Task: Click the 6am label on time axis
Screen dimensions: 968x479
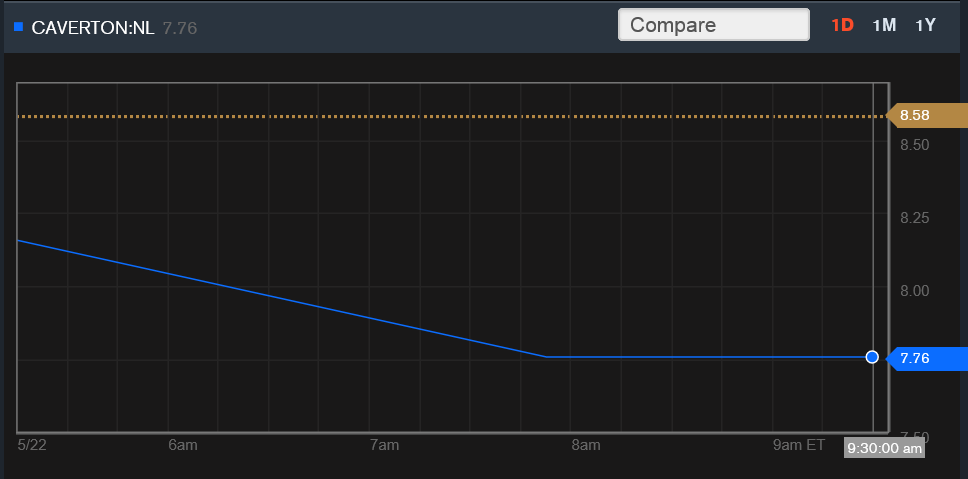Action: [183, 445]
